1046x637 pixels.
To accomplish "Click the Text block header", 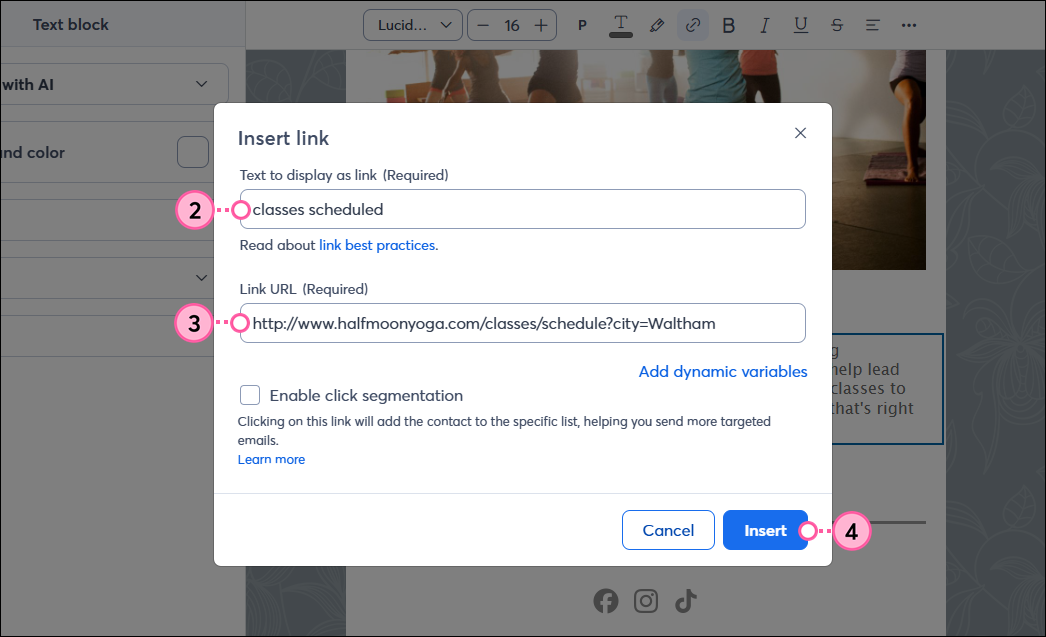I will pyautogui.click(x=70, y=24).
